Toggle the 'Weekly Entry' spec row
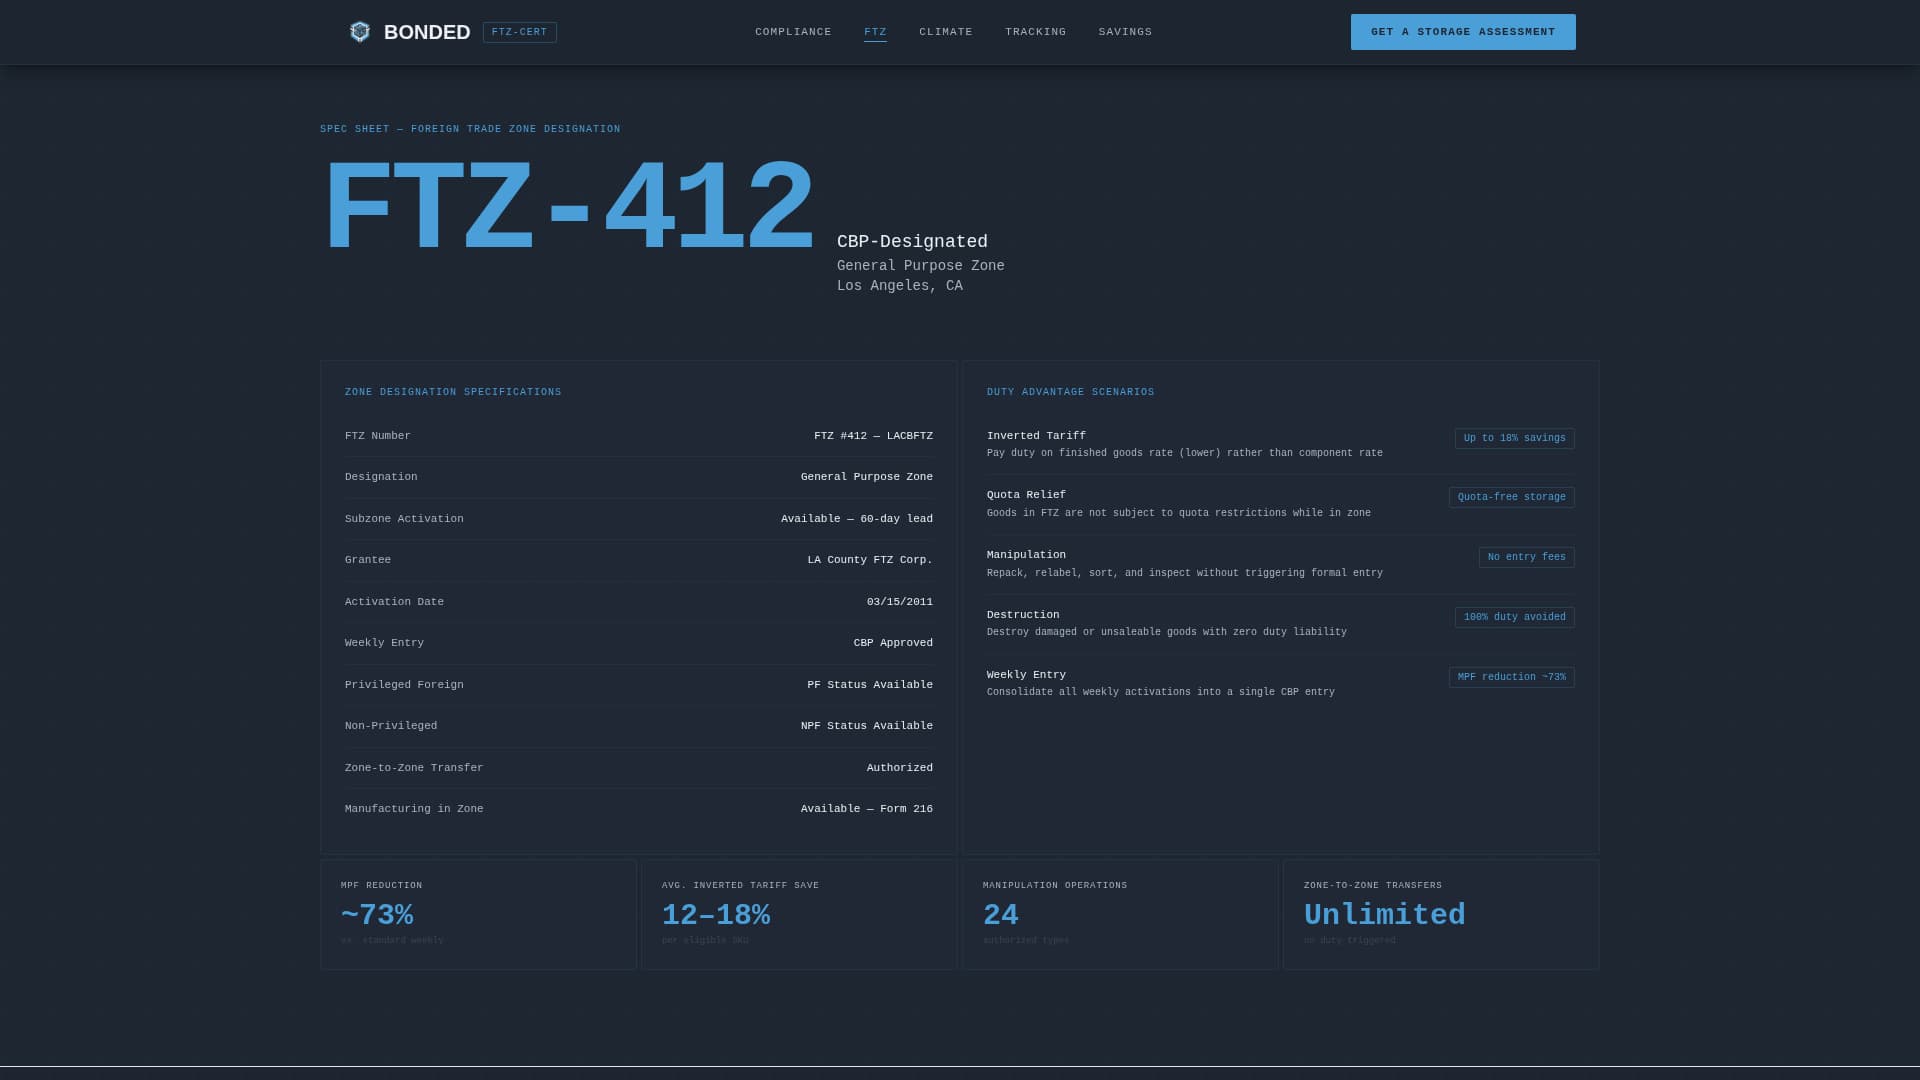Image resolution: width=1920 pixels, height=1080 pixels. (638, 642)
